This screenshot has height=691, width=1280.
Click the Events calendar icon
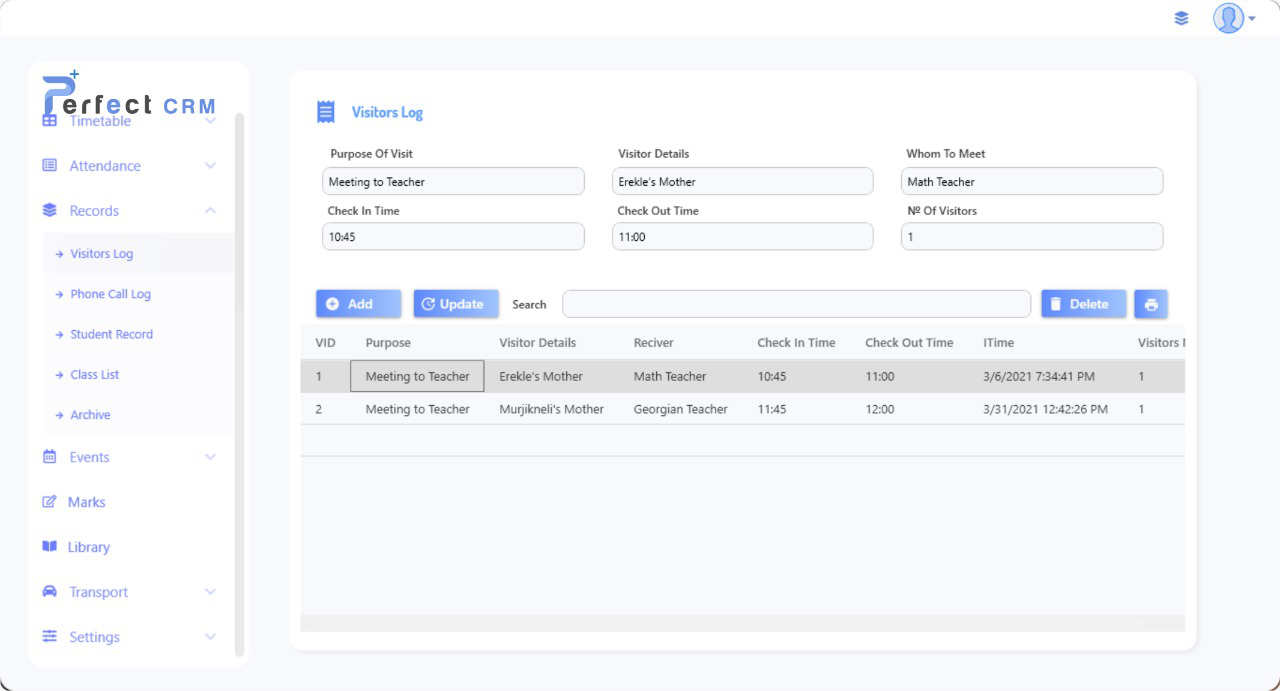pos(49,456)
